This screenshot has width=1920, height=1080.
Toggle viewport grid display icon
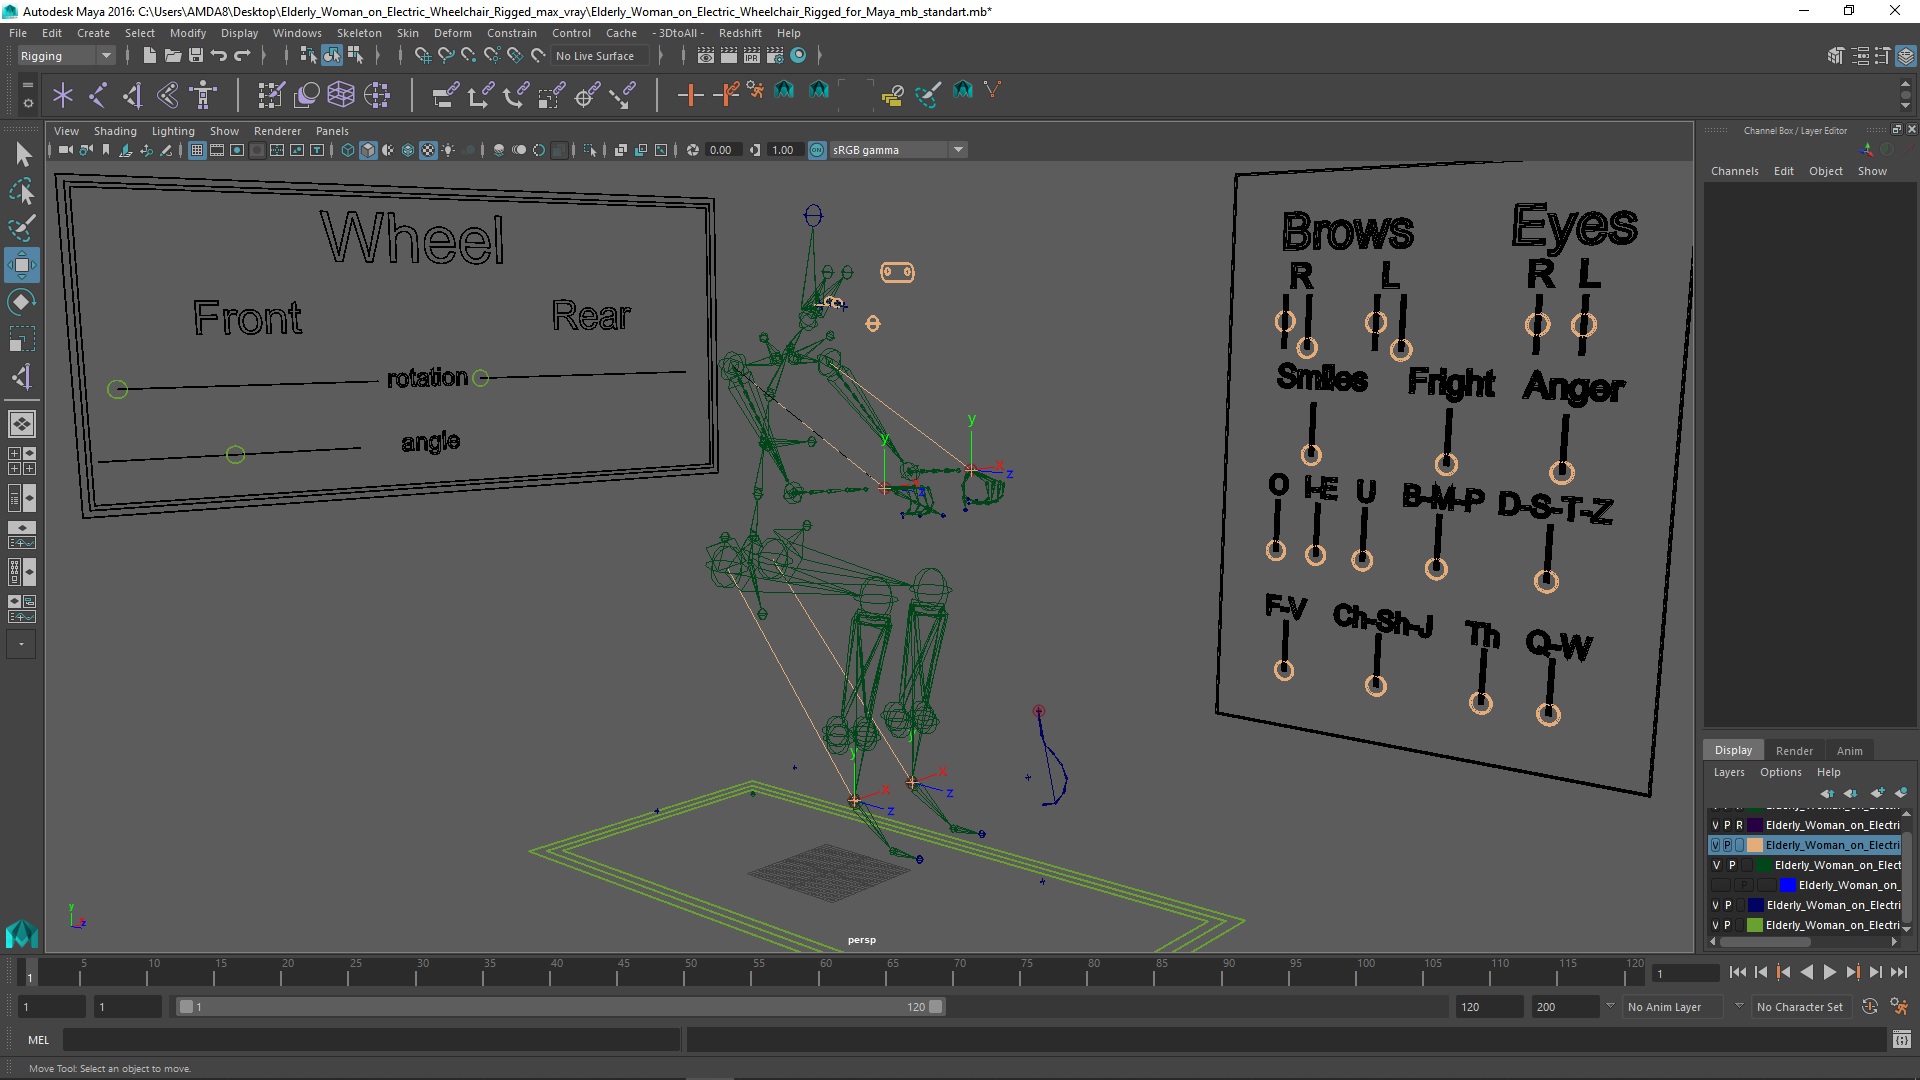(197, 150)
